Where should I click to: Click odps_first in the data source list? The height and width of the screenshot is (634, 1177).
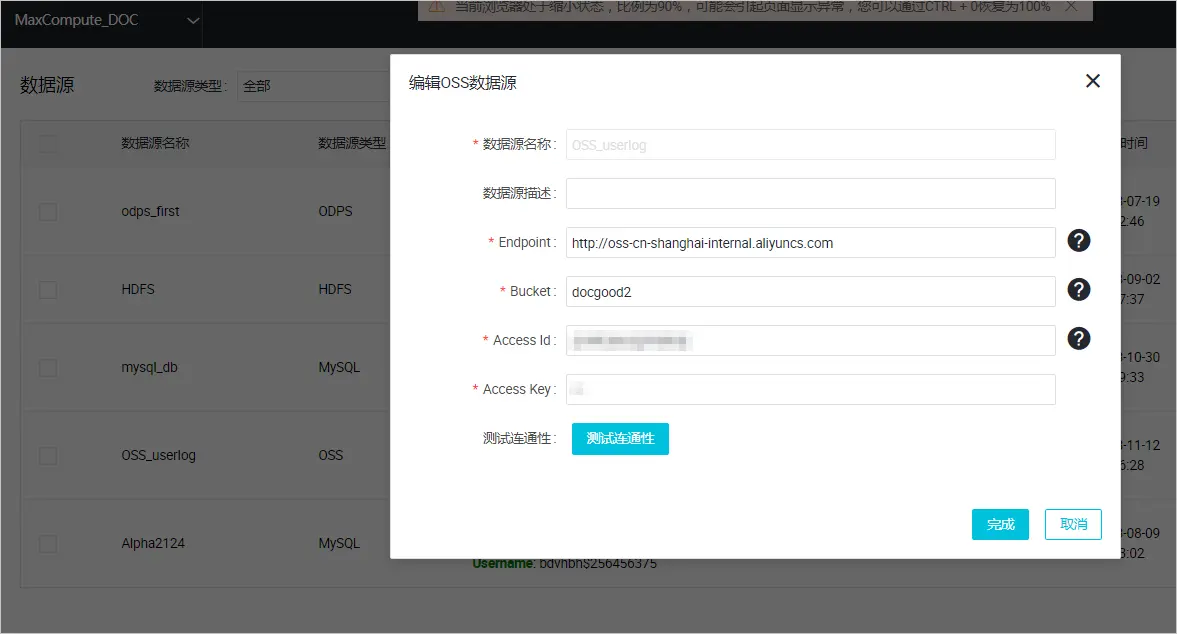pos(150,212)
